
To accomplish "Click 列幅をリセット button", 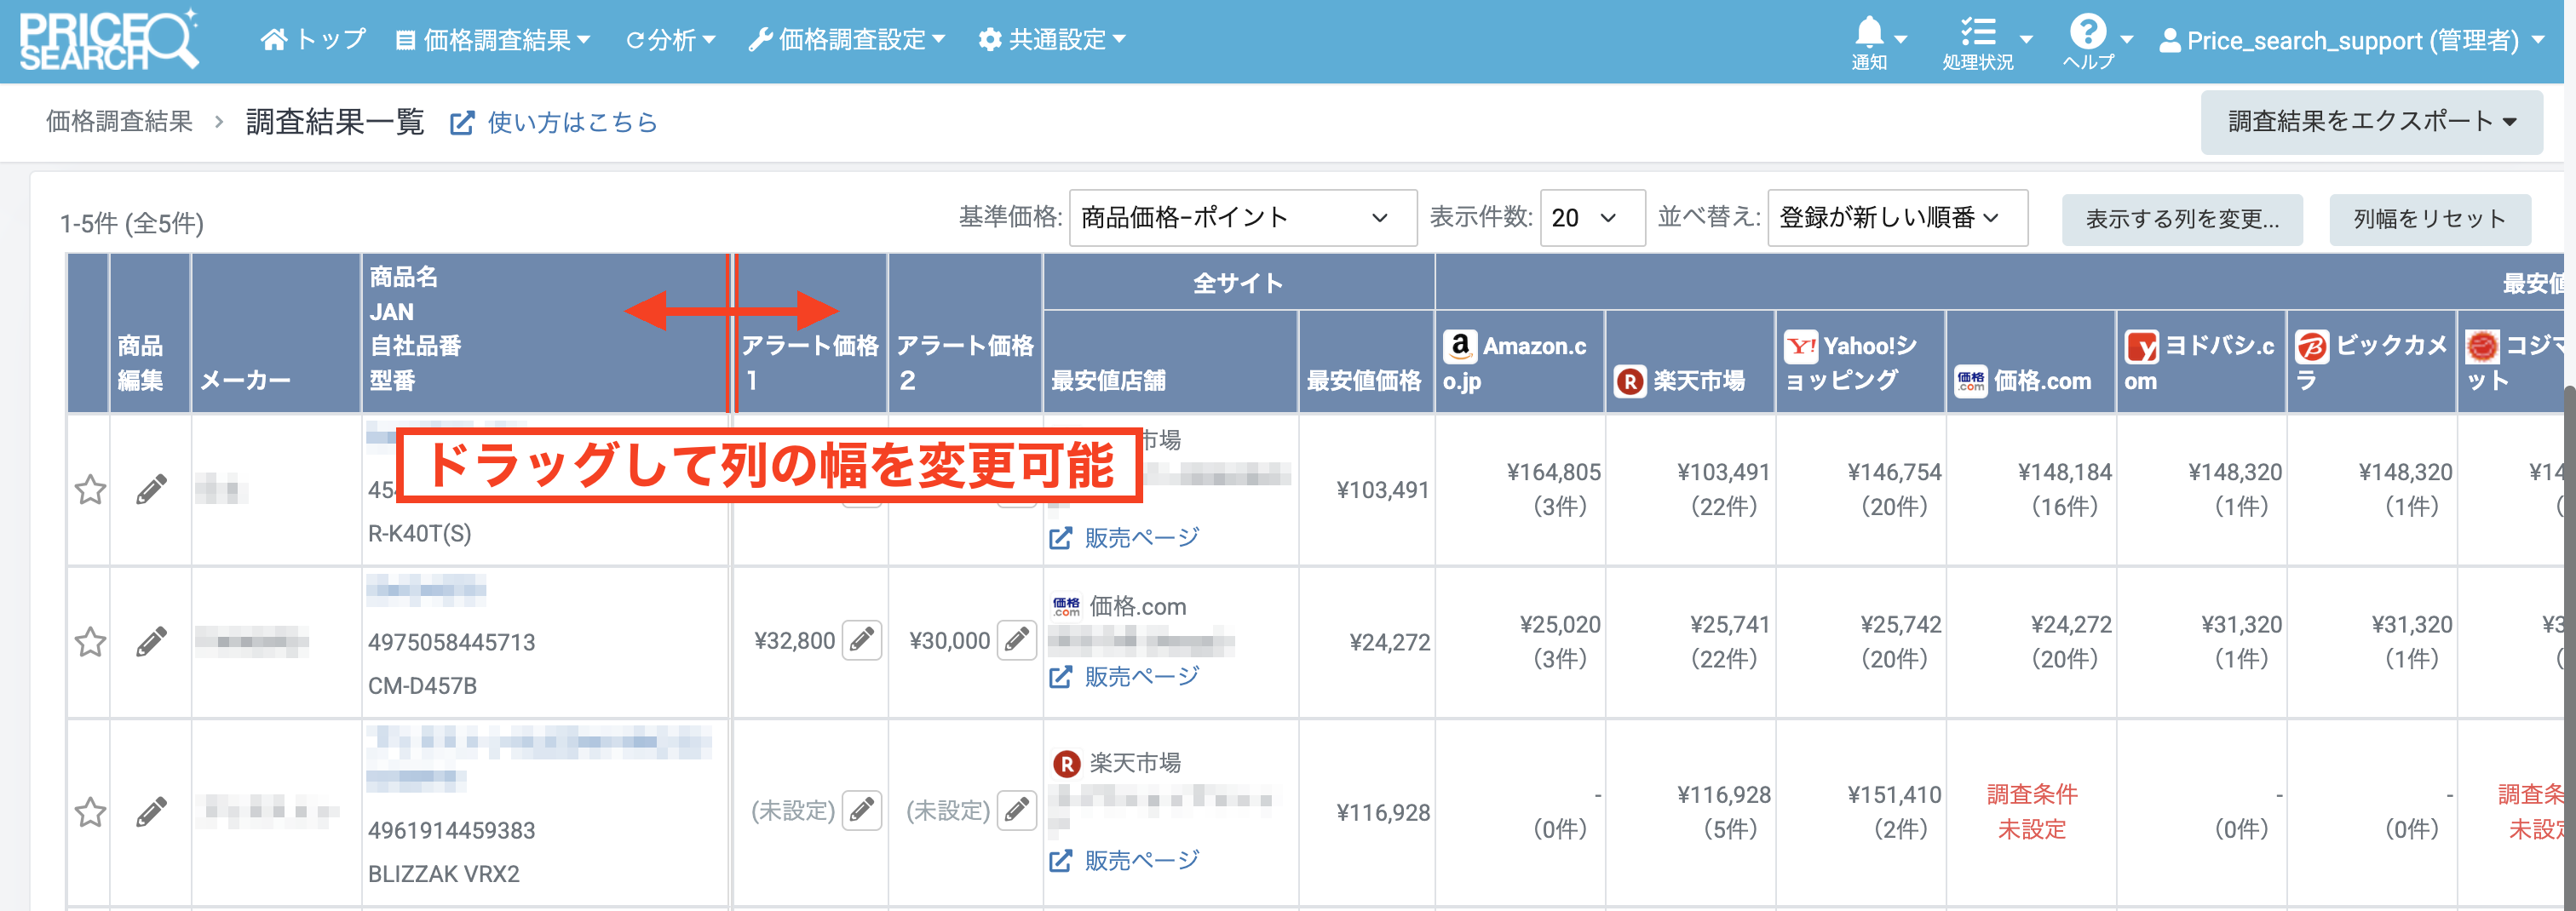I will tap(2429, 219).
